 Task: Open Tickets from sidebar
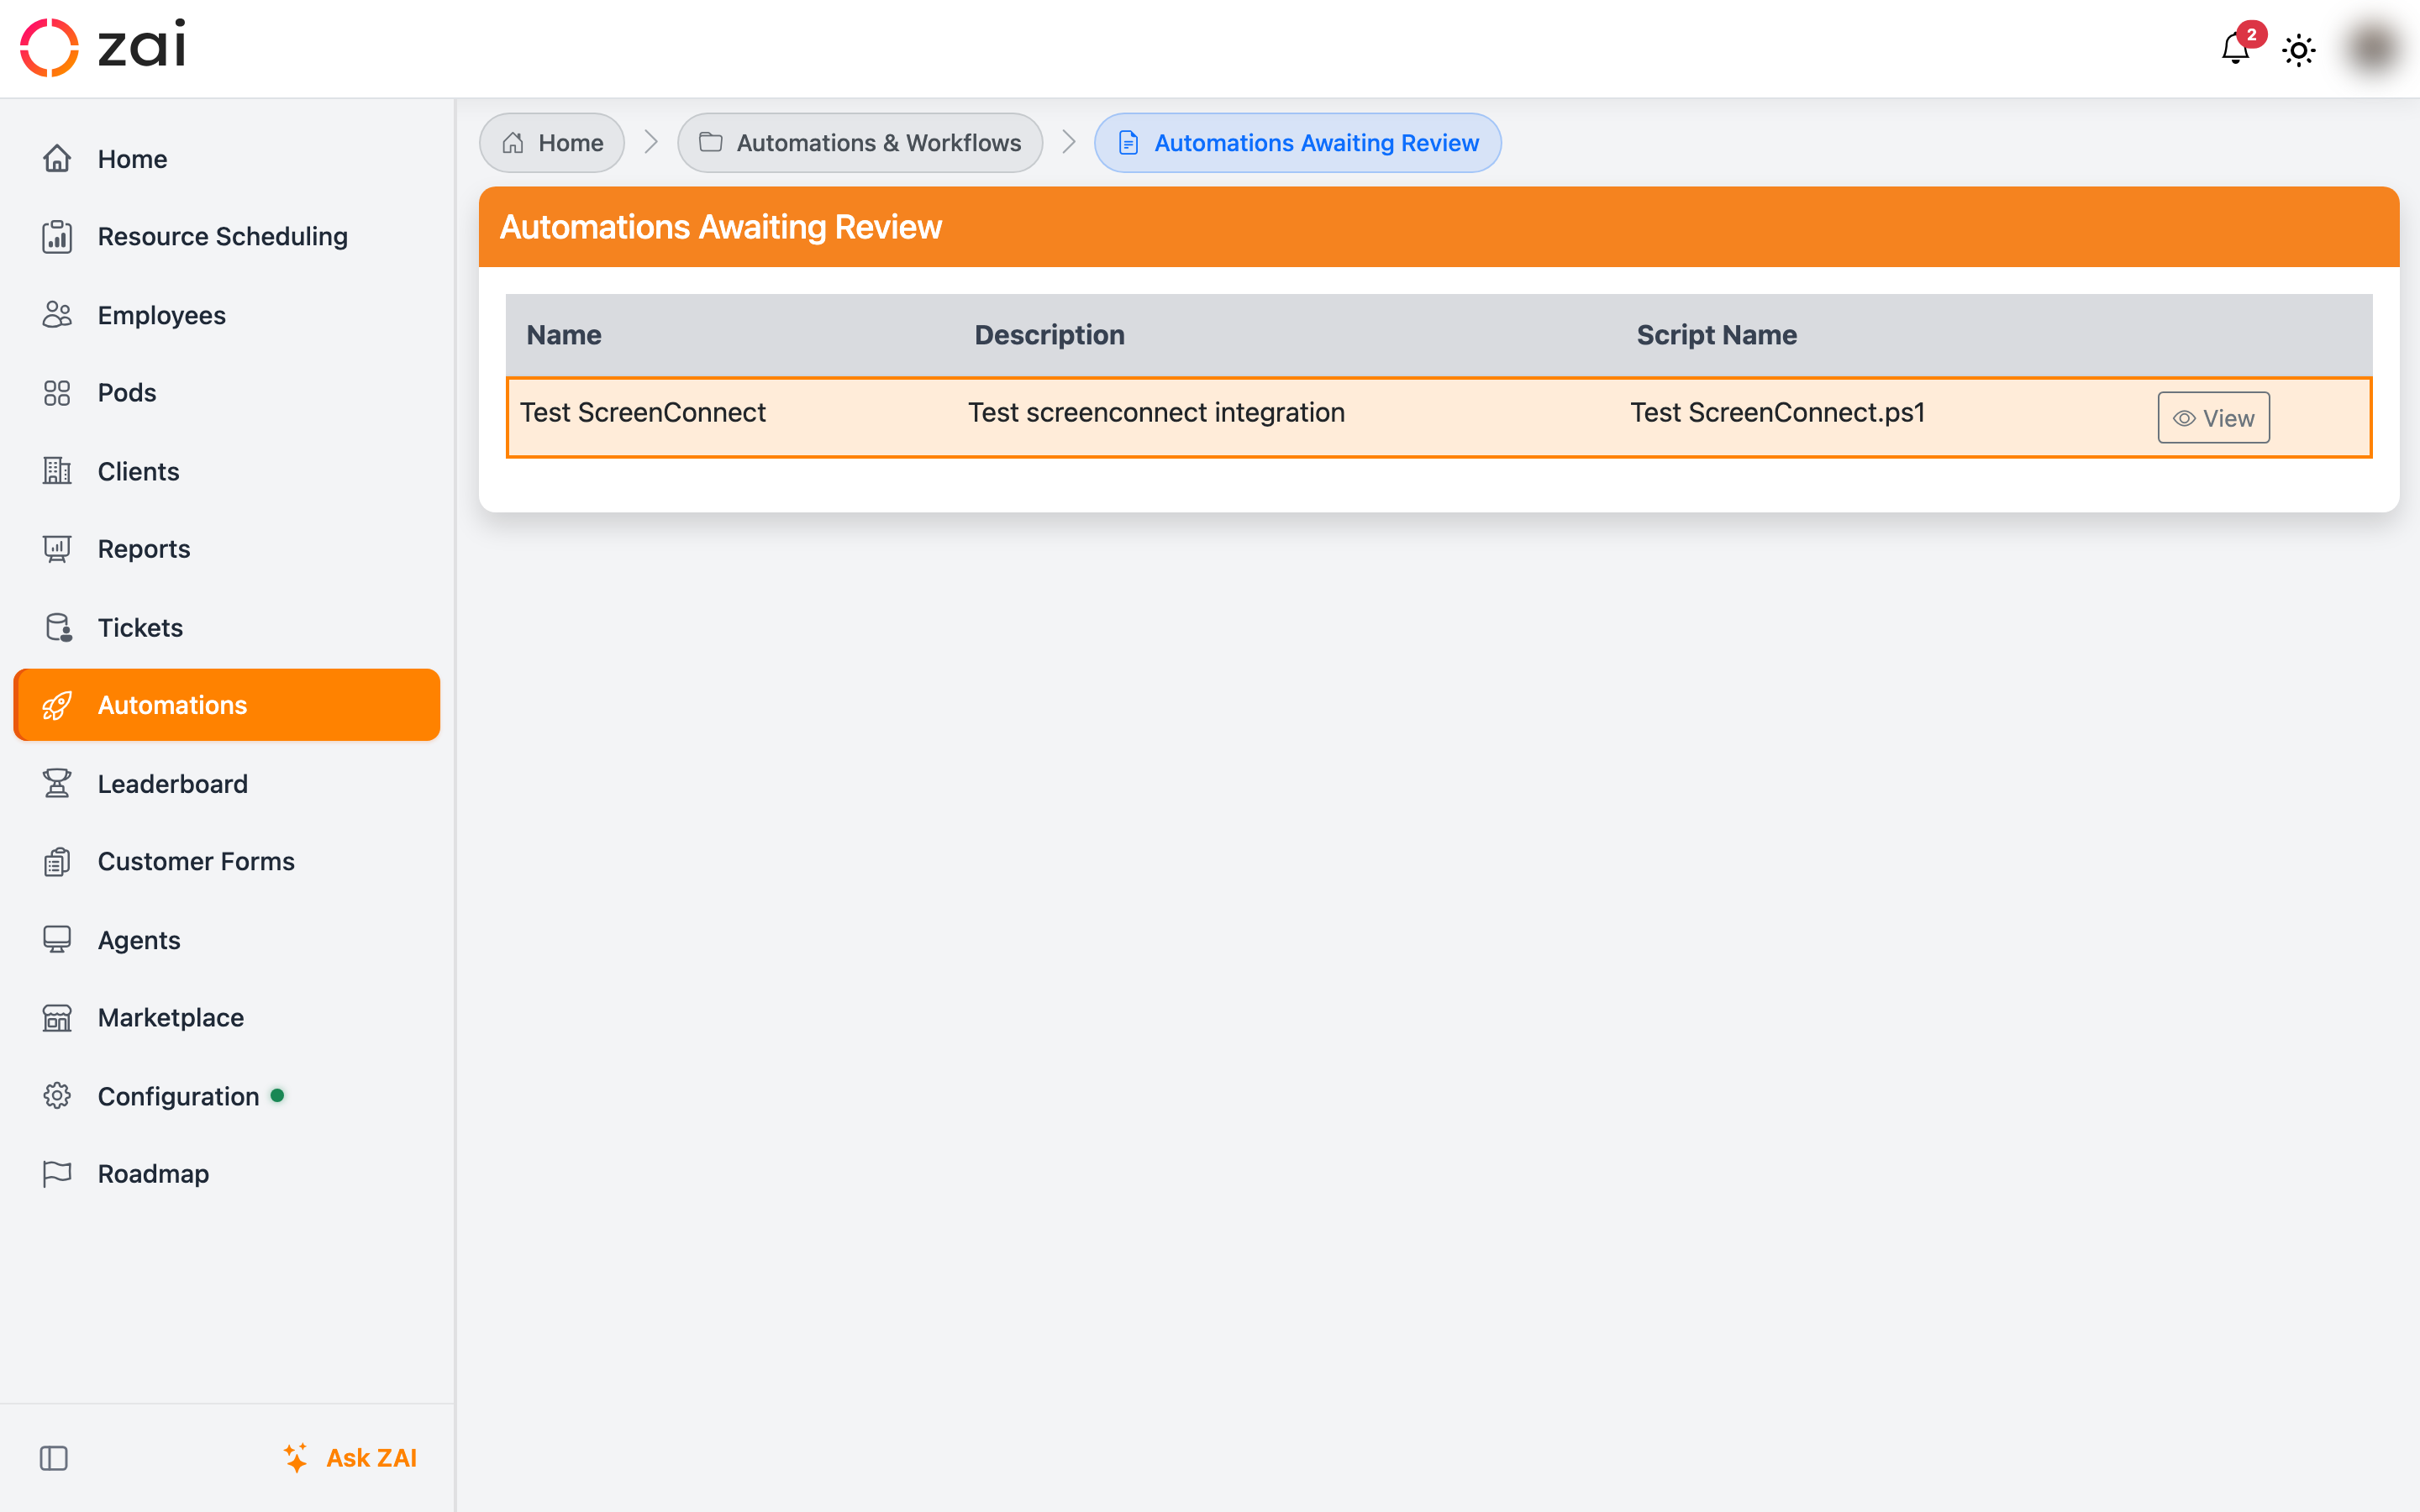click(x=227, y=627)
